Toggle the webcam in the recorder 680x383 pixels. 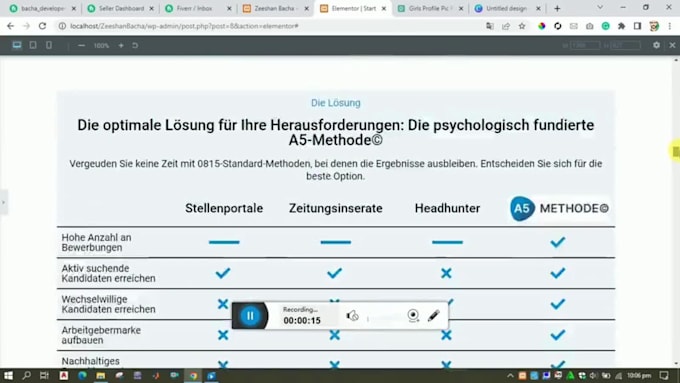413,315
